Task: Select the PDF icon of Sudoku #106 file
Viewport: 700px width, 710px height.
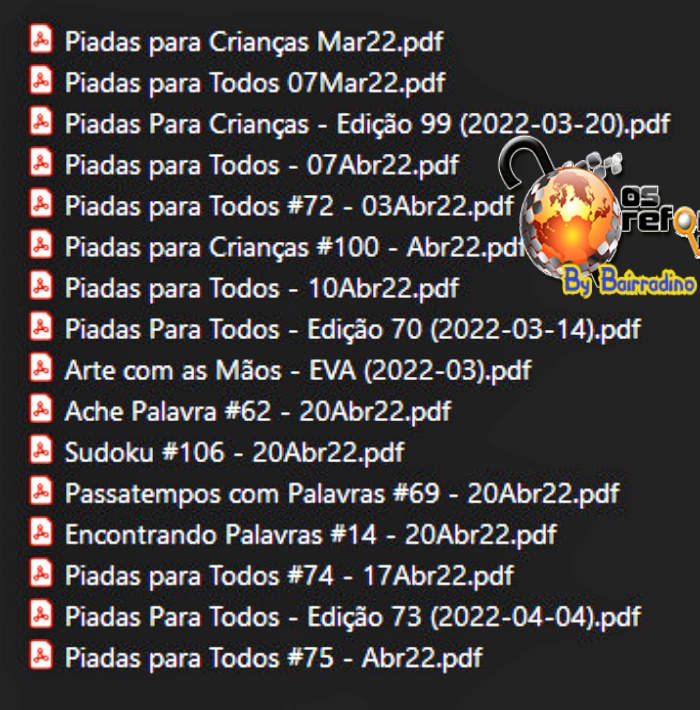Action: click(41, 450)
